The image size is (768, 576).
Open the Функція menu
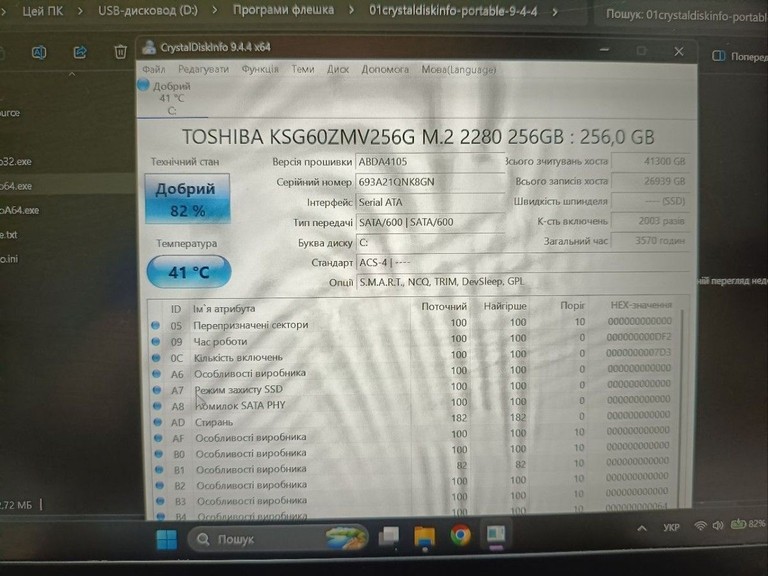[x=260, y=69]
